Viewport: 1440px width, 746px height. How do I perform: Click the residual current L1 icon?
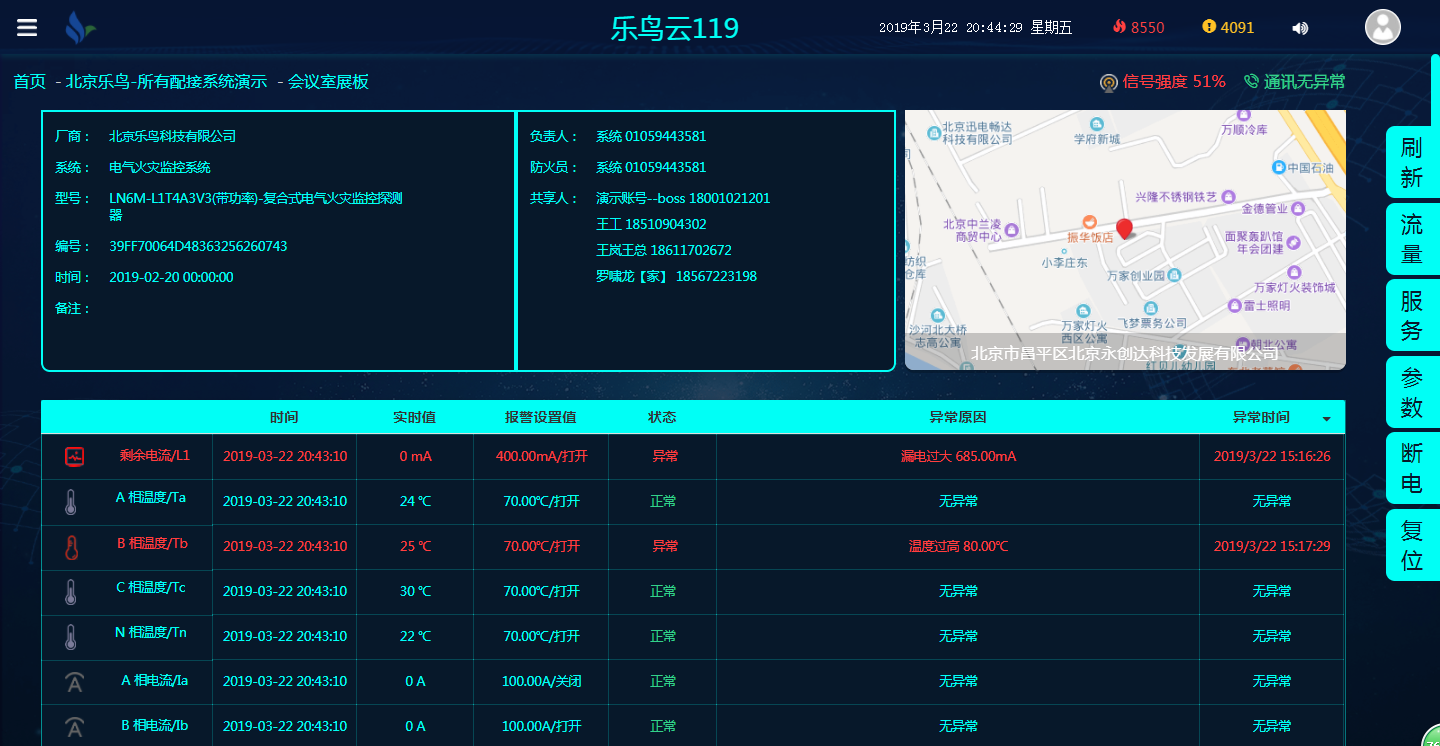coord(75,456)
